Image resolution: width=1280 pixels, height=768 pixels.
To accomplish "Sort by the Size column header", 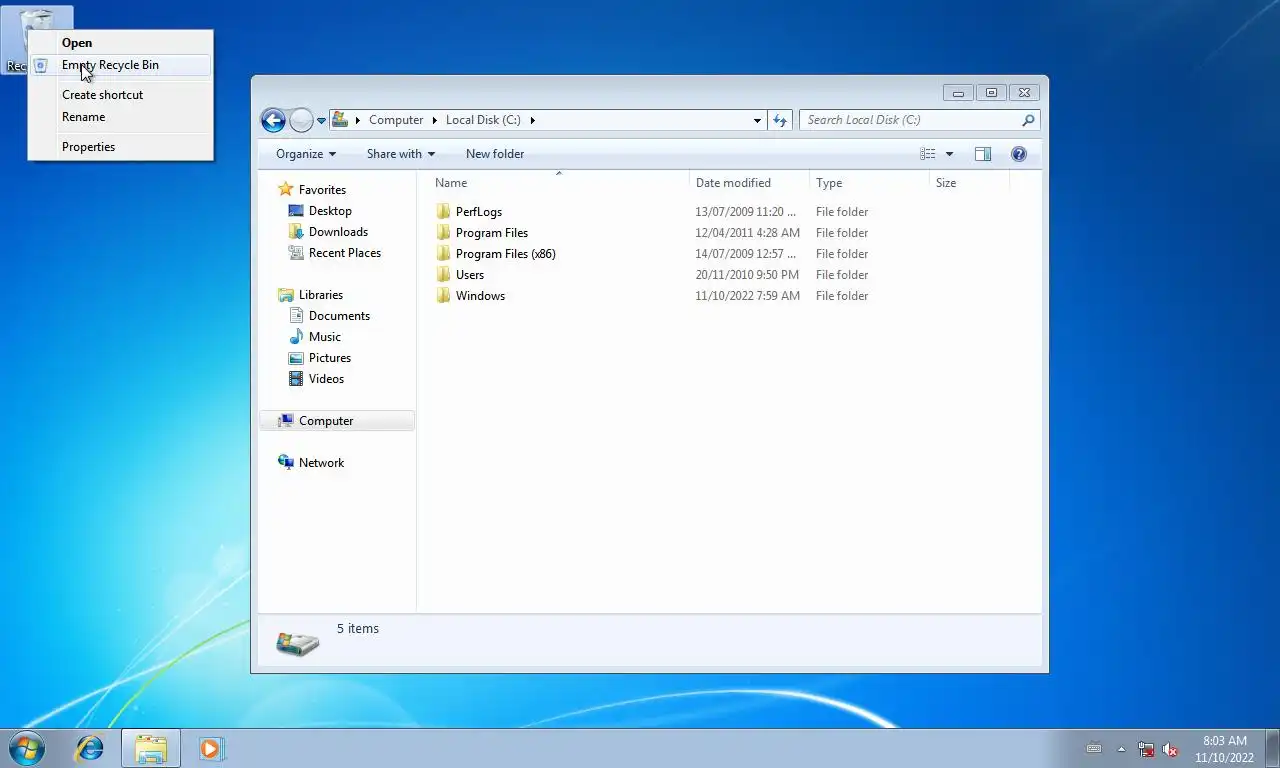I will pos(969,183).
